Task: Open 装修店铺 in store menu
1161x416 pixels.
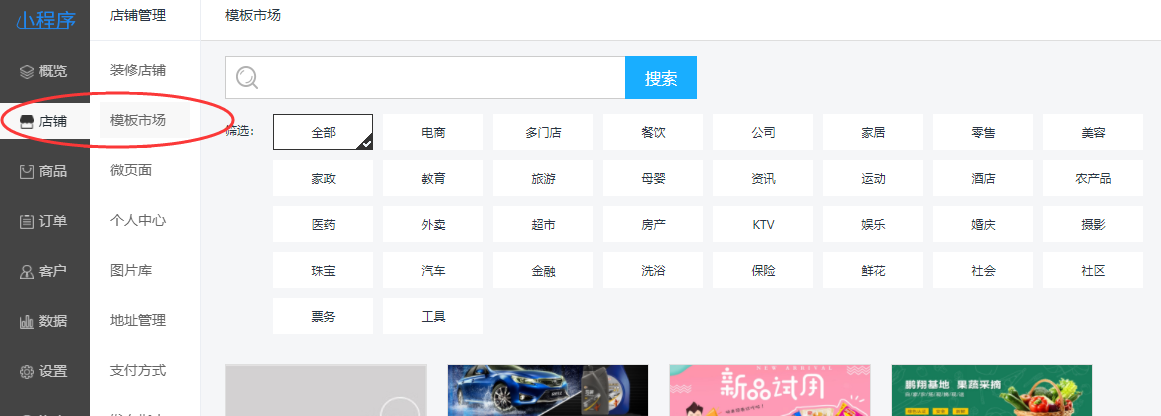Action: click(138, 70)
